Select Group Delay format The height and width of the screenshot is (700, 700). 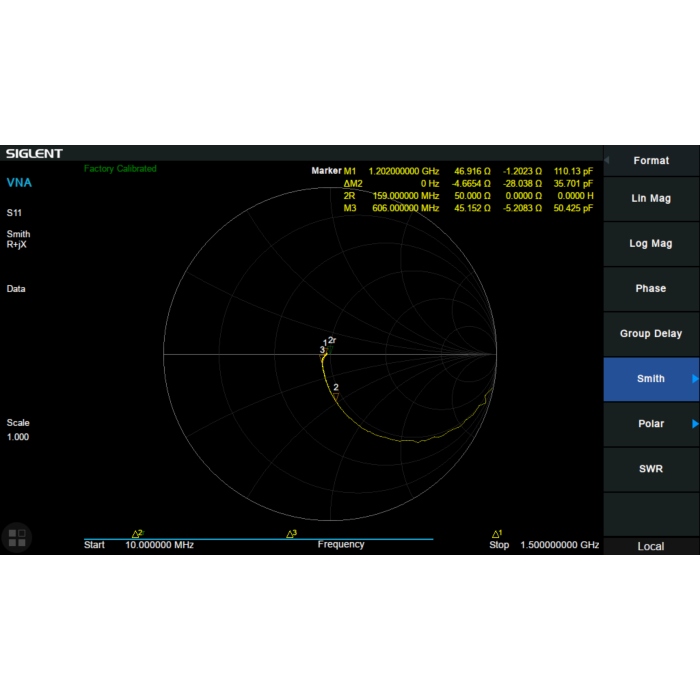coord(651,334)
